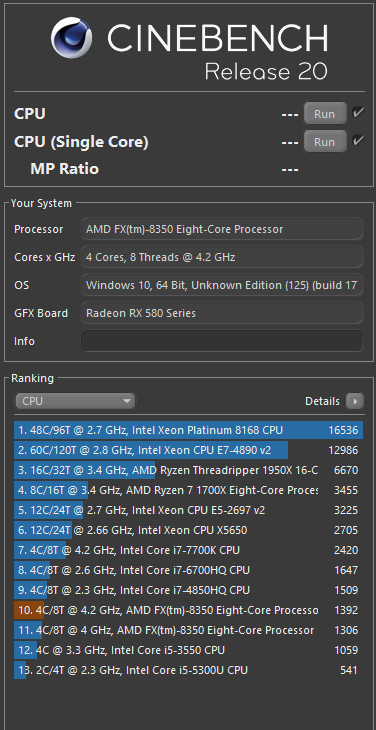This screenshot has height=730, width=376.
Task: Select the Processor name field
Action: tap(222, 229)
